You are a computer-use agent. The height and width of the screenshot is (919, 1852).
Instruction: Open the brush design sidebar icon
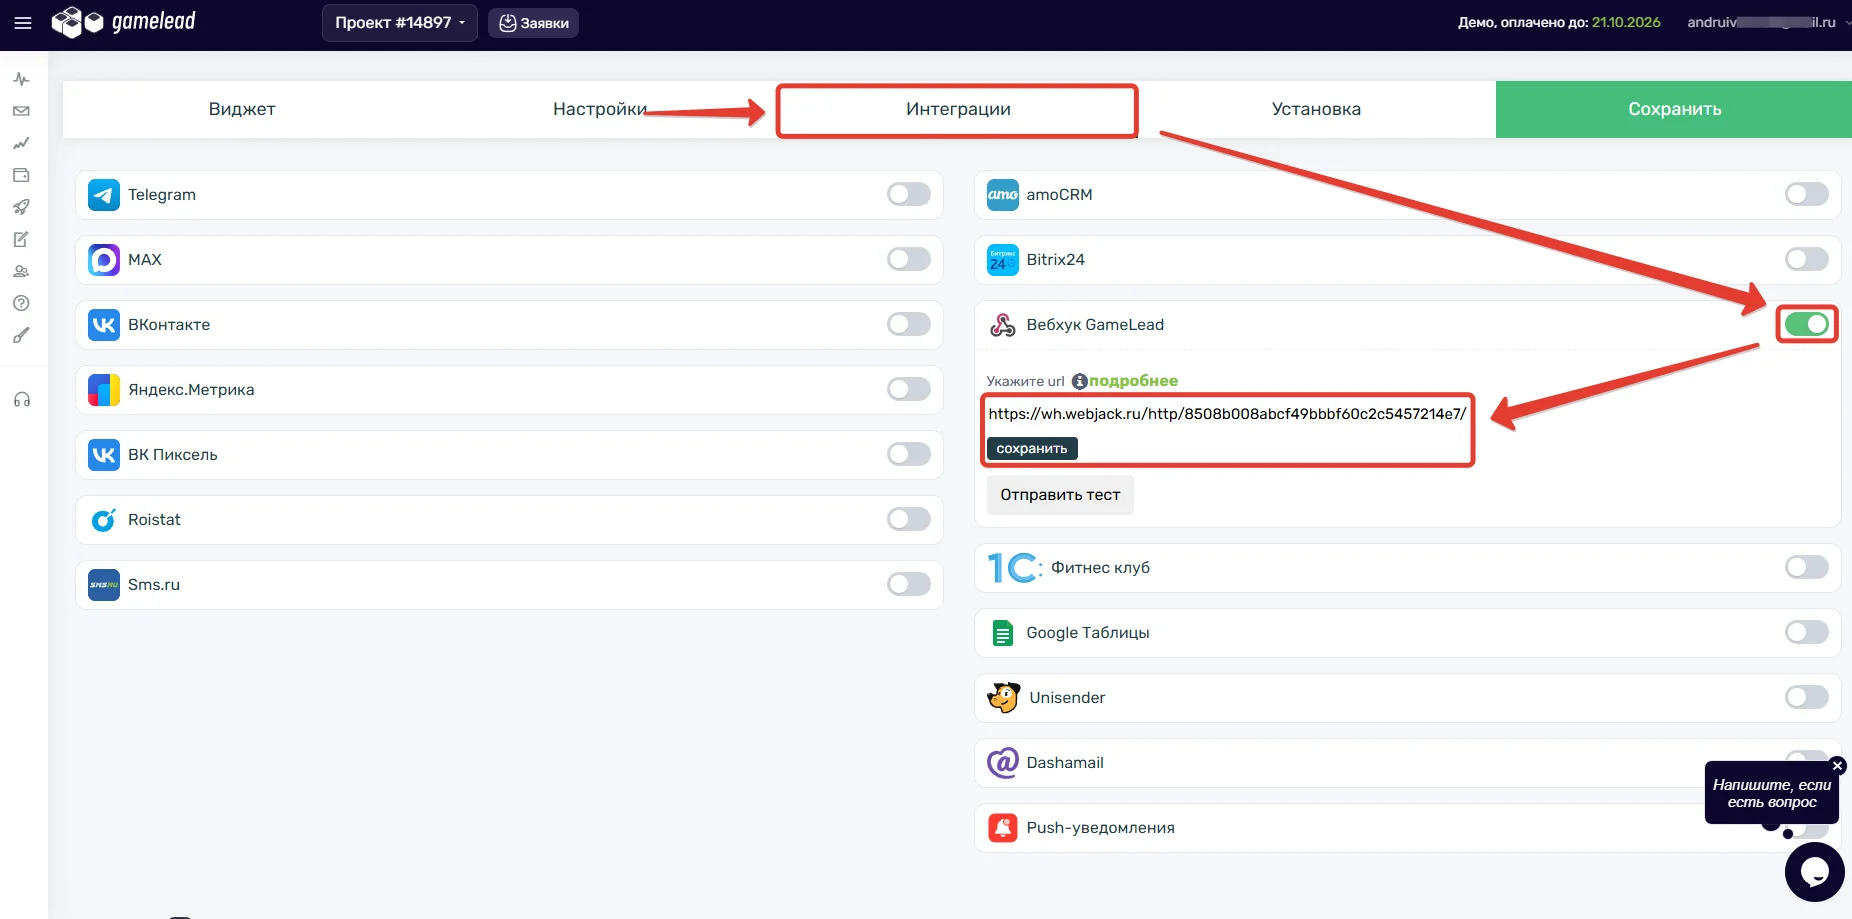(x=21, y=335)
